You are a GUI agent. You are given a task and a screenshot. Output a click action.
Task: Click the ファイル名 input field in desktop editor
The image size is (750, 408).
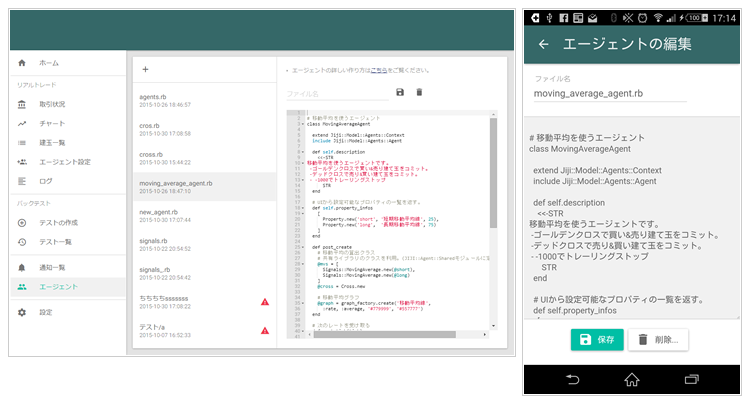pos(338,94)
